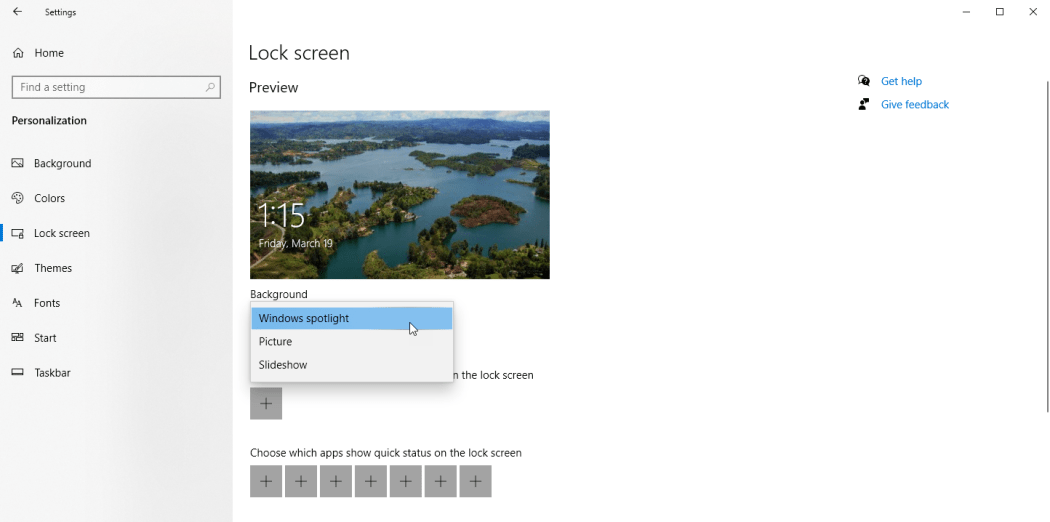Open Fonts via the sidebar font icon
Screen dimensions: 1050x522
(x=18, y=303)
